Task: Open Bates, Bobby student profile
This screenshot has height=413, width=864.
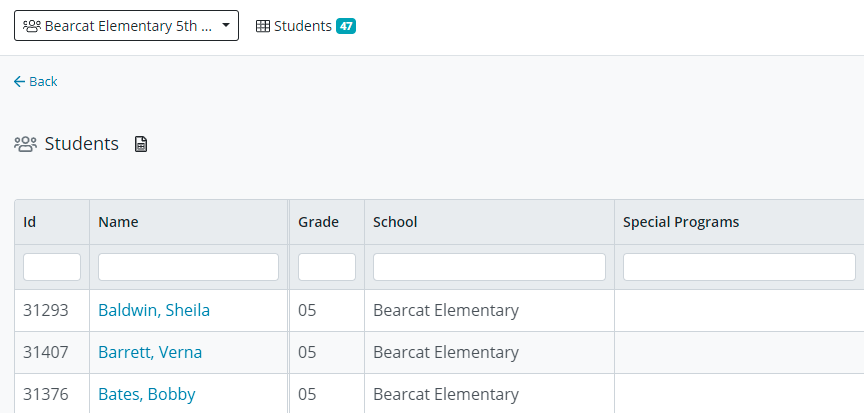Action: (x=146, y=394)
